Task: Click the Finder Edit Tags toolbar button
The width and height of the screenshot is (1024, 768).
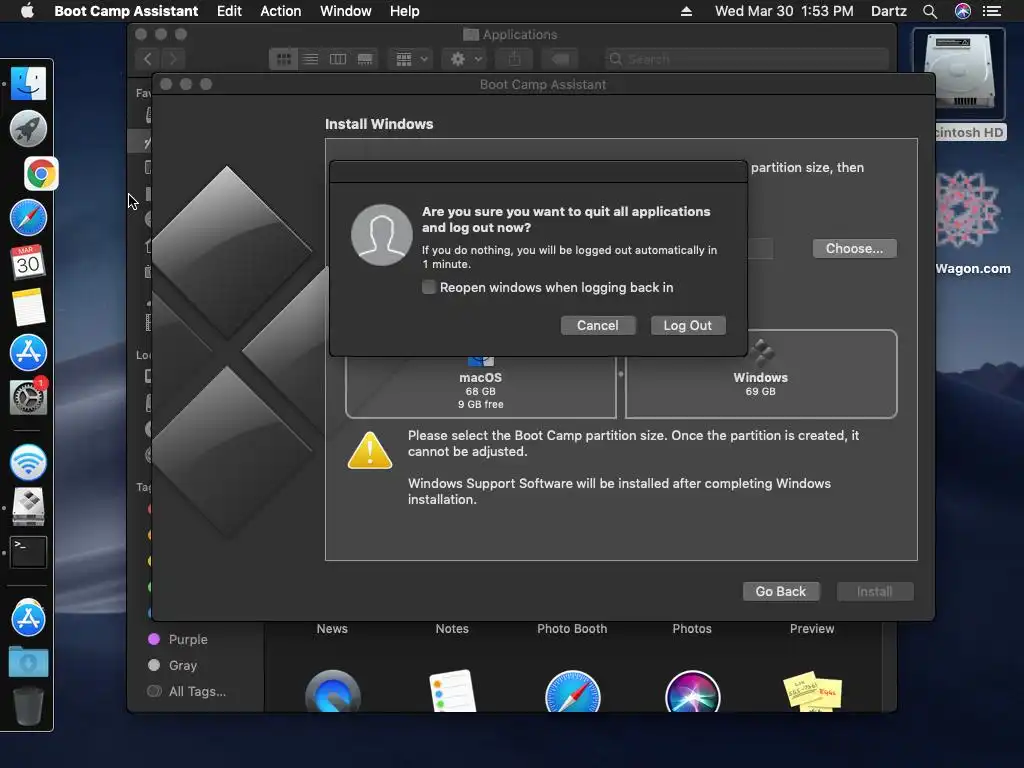Action: [560, 59]
